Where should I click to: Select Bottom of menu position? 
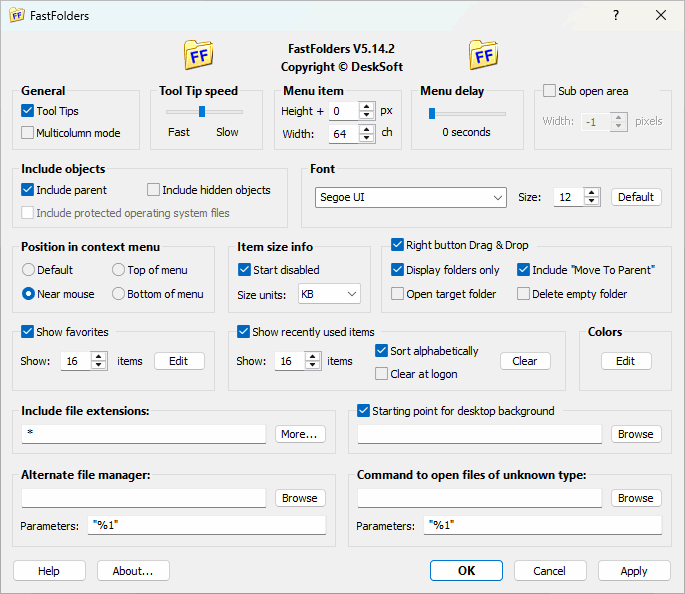(x=118, y=294)
